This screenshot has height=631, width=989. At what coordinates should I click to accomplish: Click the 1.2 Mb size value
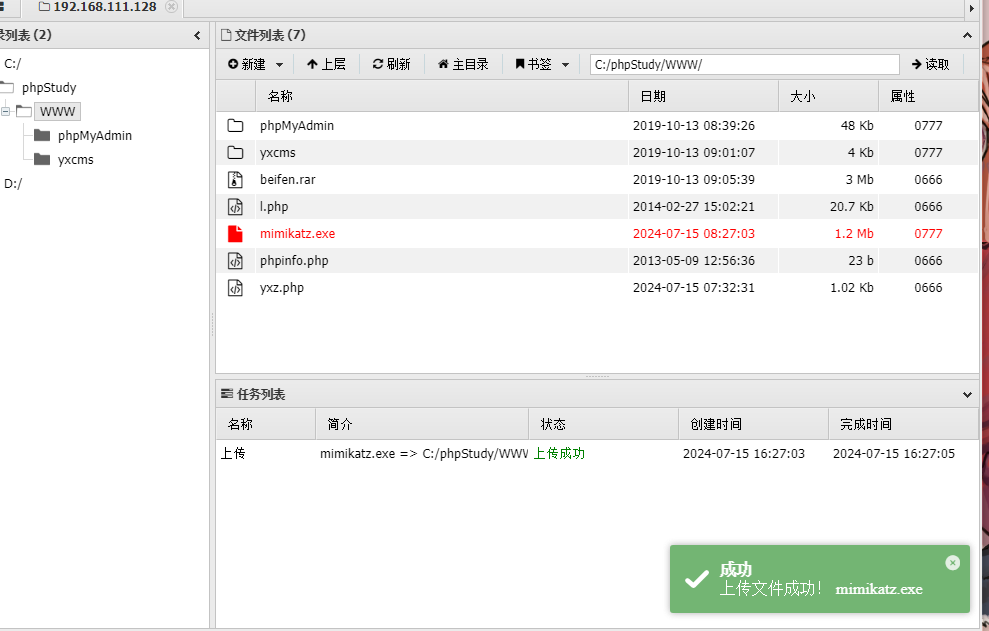pyautogui.click(x=854, y=233)
